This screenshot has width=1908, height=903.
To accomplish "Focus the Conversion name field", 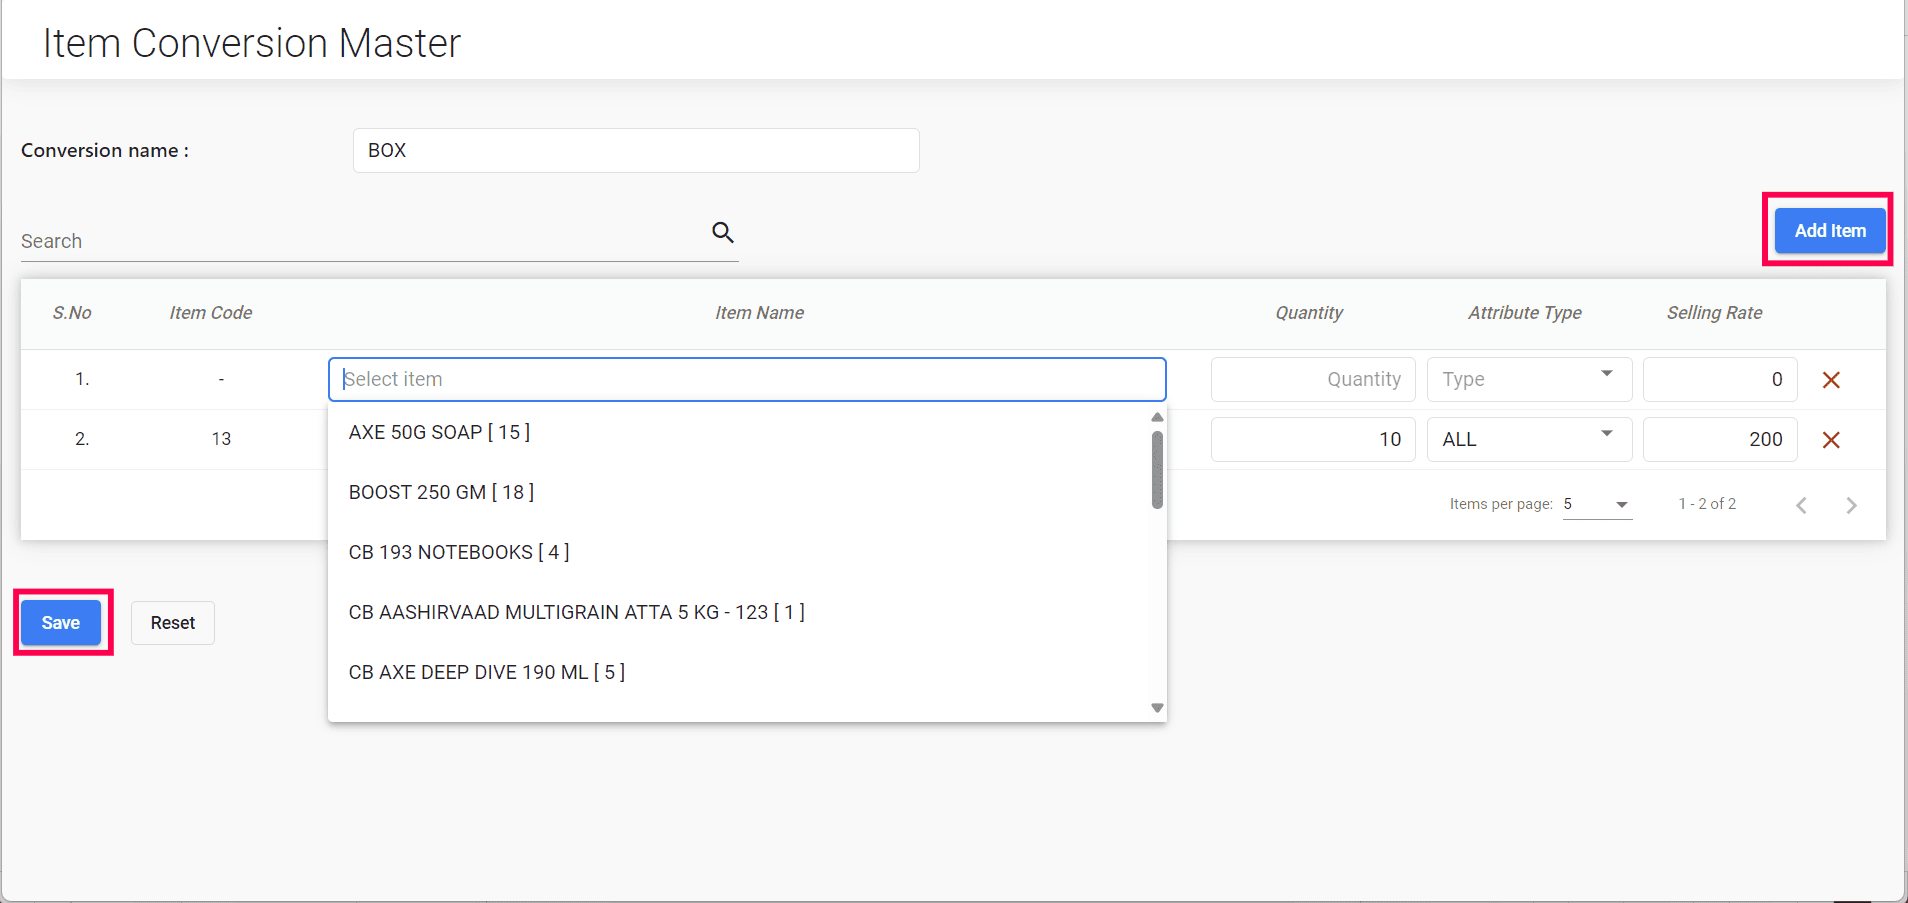I will (635, 151).
